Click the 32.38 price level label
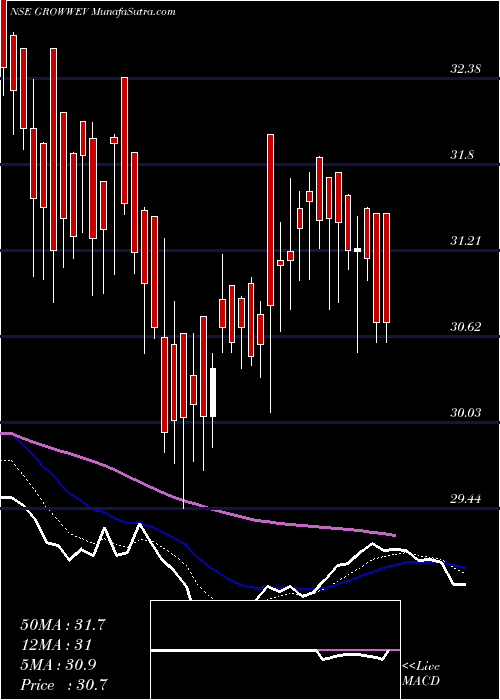500x700 pixels. [x=465, y=69]
